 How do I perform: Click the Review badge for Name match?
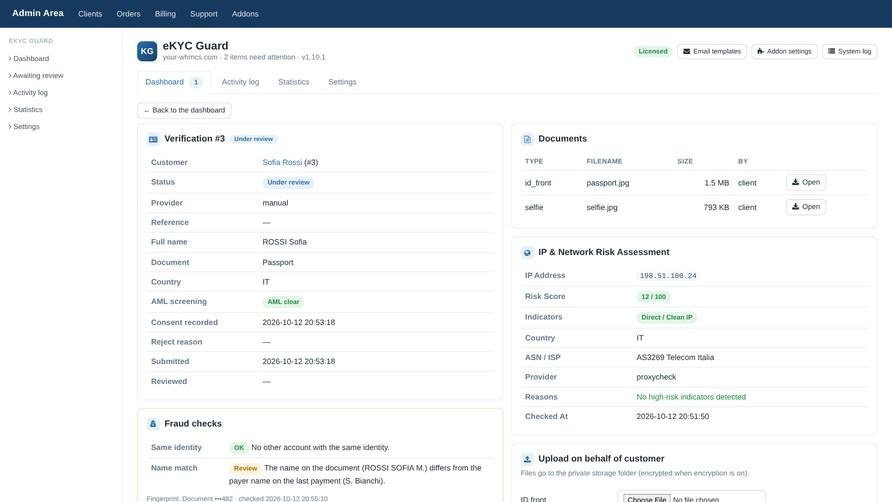(245, 468)
